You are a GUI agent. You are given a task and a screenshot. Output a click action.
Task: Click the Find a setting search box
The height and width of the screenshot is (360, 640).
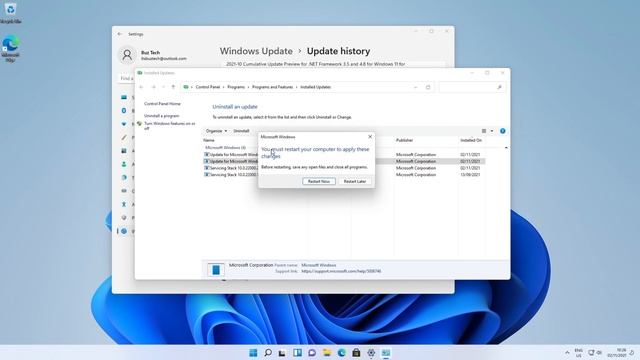(x=127, y=78)
